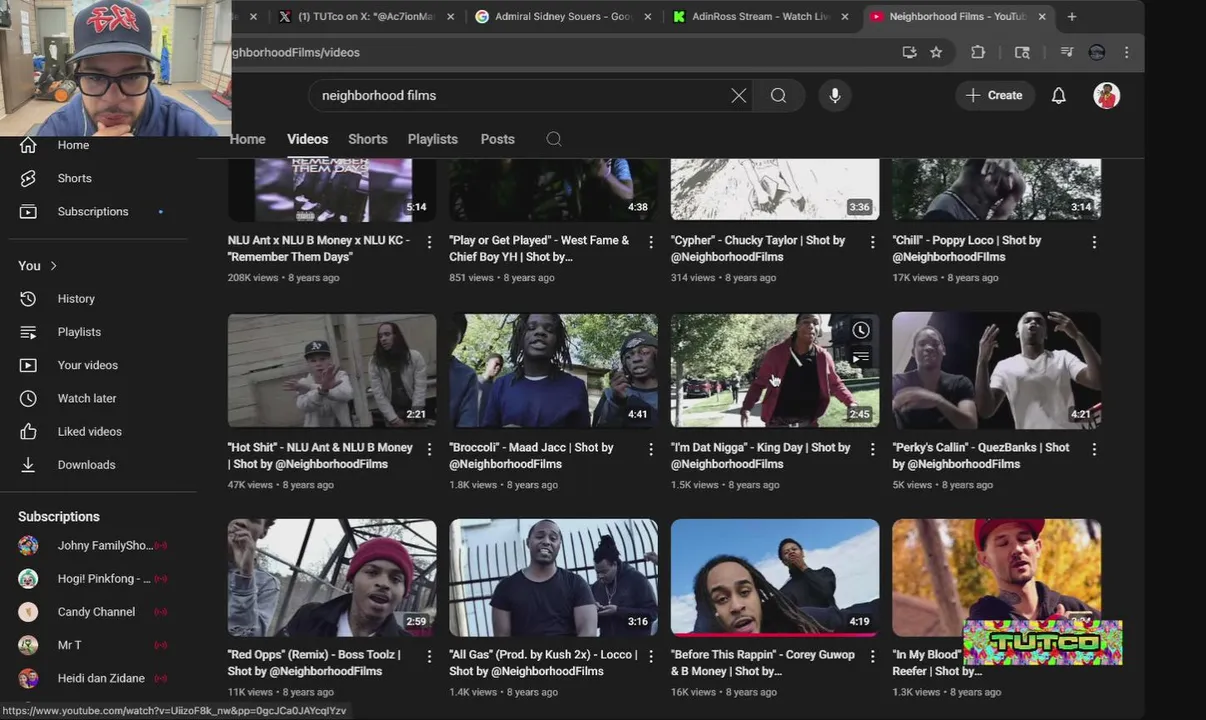The height and width of the screenshot is (720, 1206).
Task: Open new browser tab with plus
Action: (x=1072, y=16)
